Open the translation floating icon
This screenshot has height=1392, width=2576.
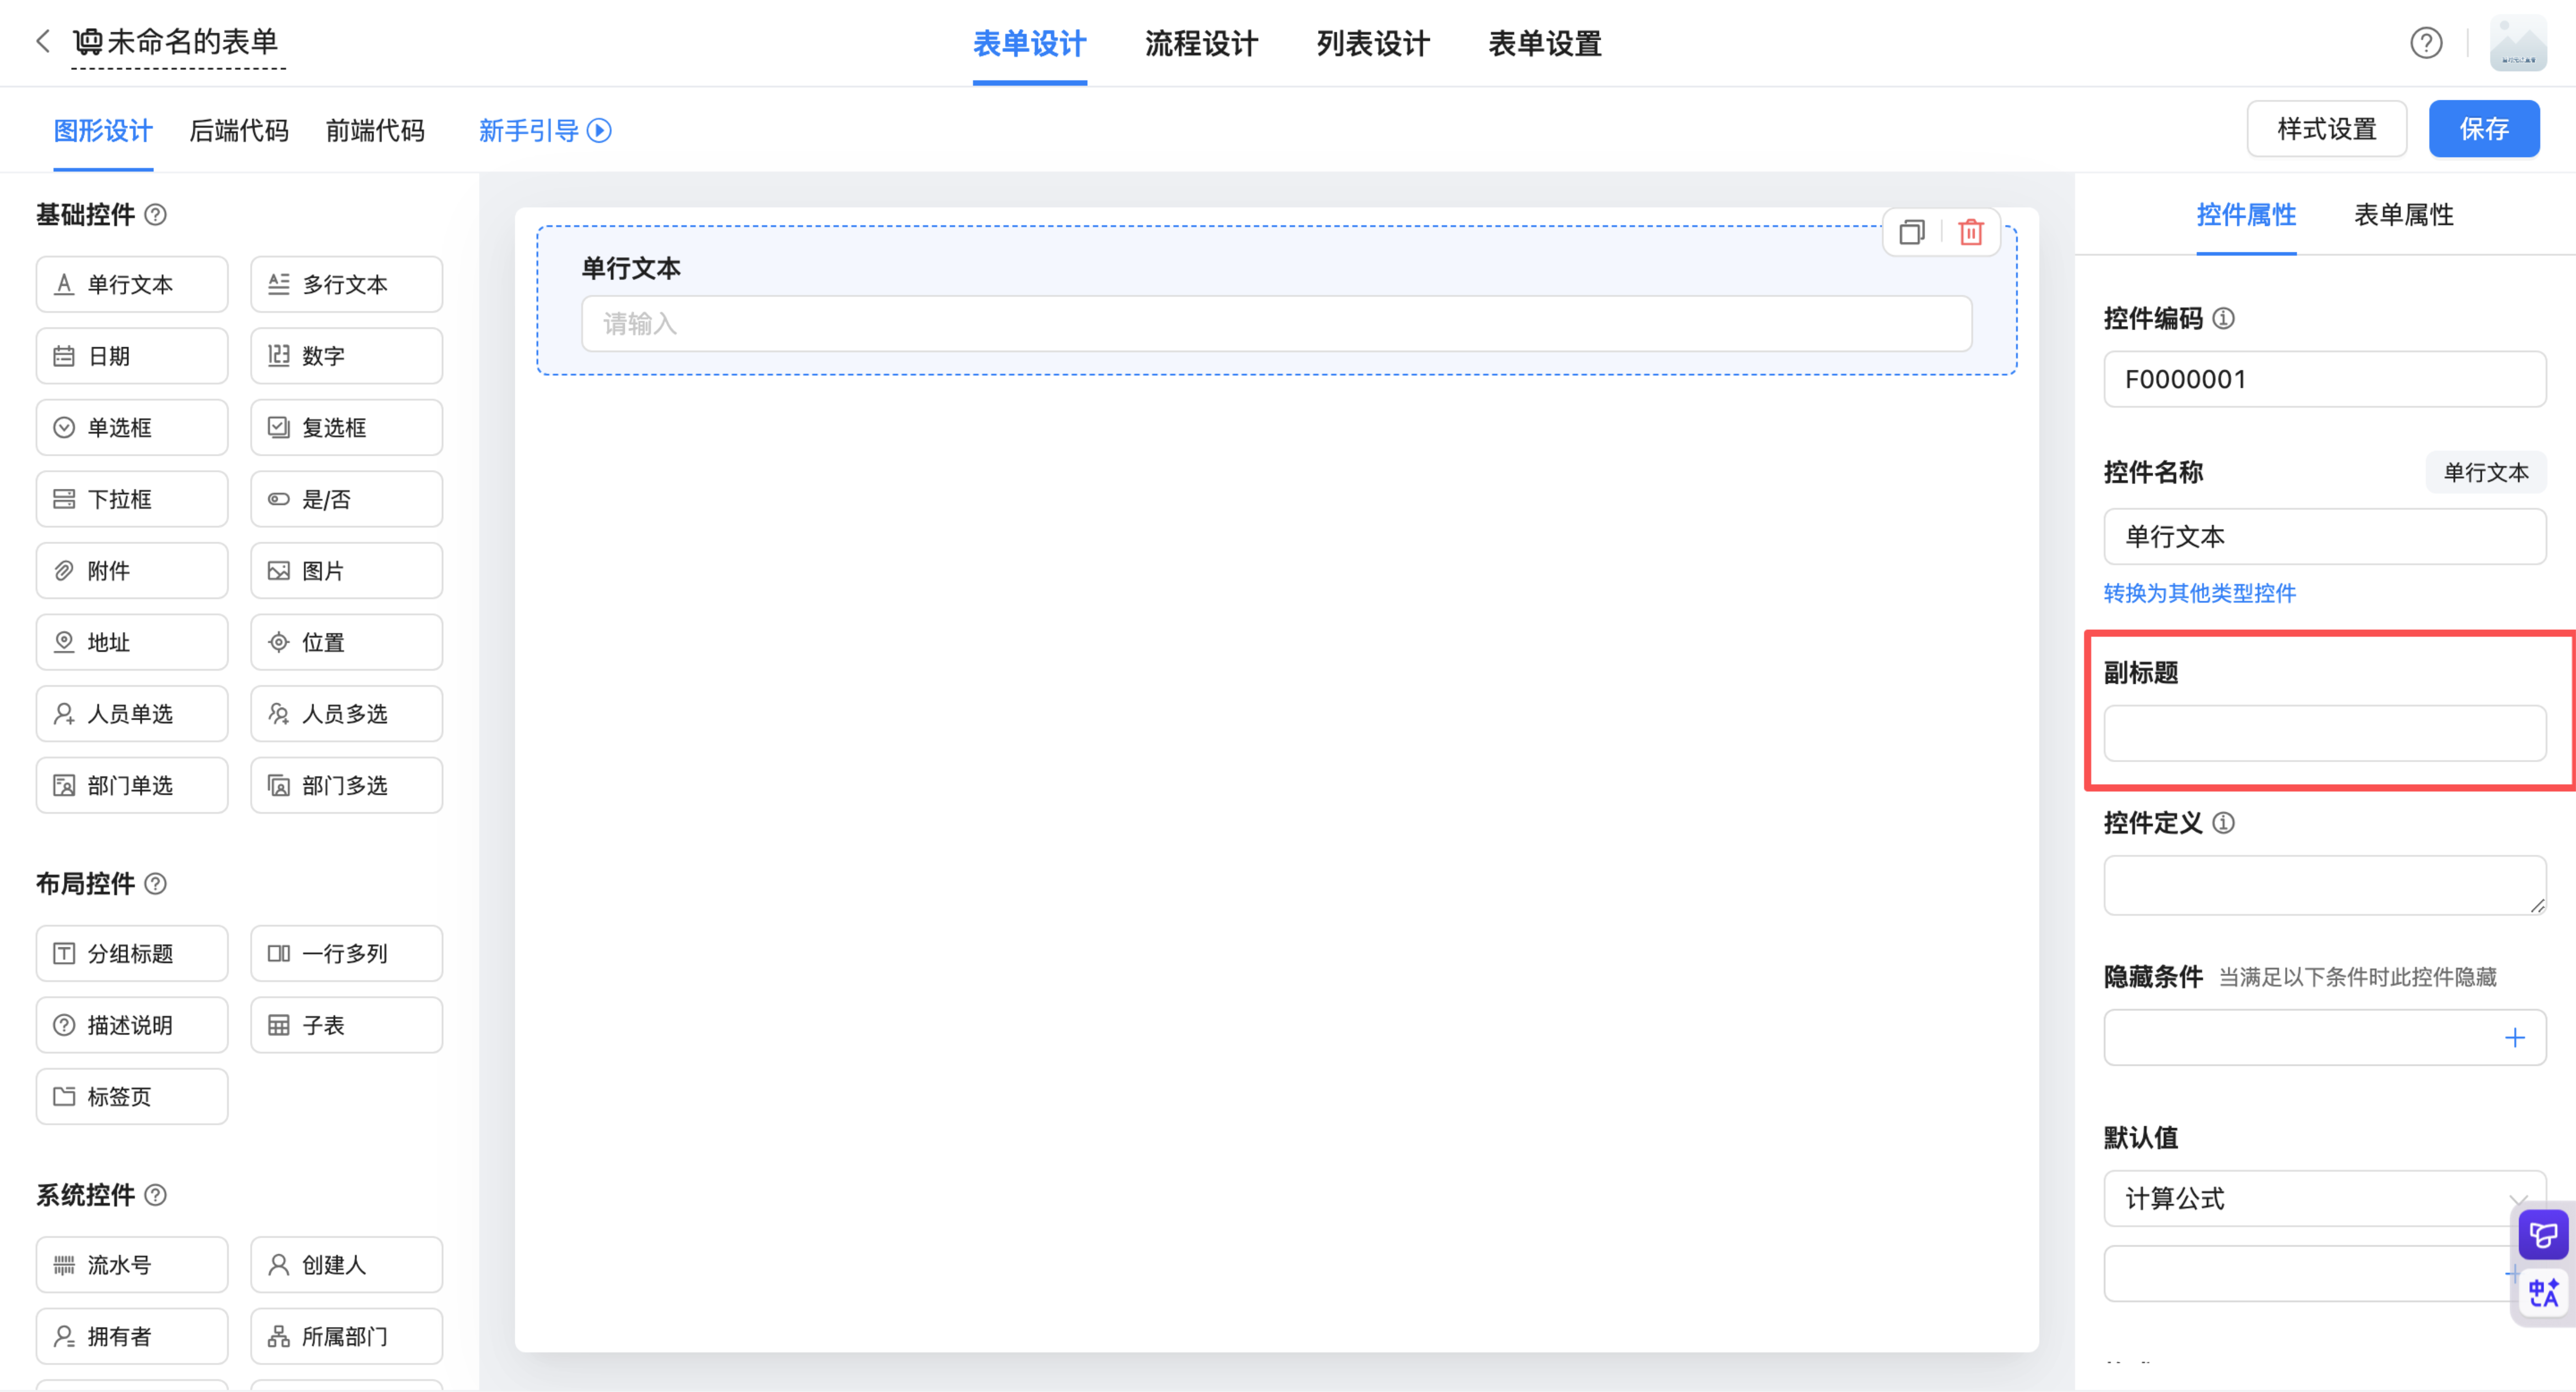[x=2543, y=1293]
